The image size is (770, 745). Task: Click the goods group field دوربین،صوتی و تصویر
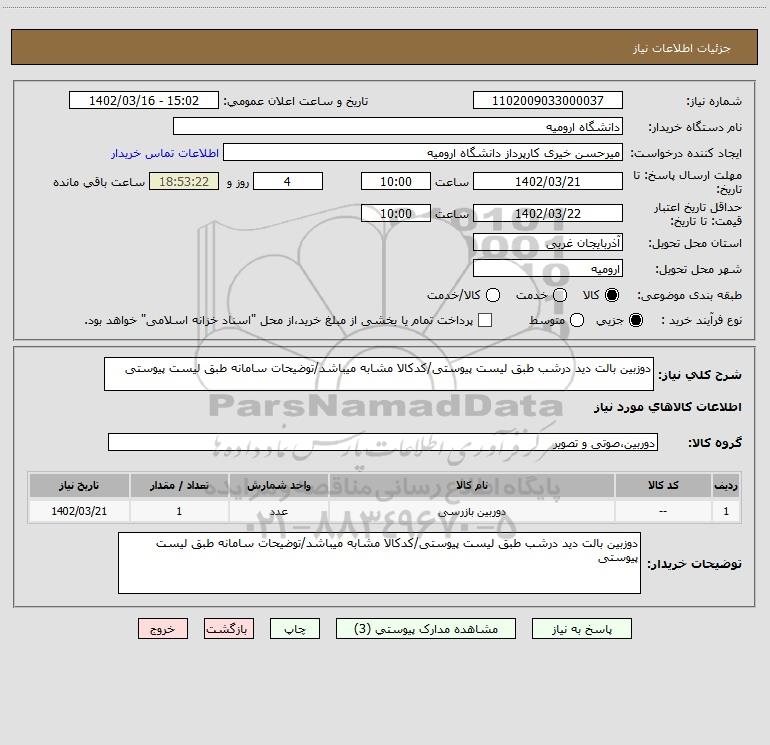coord(383,442)
